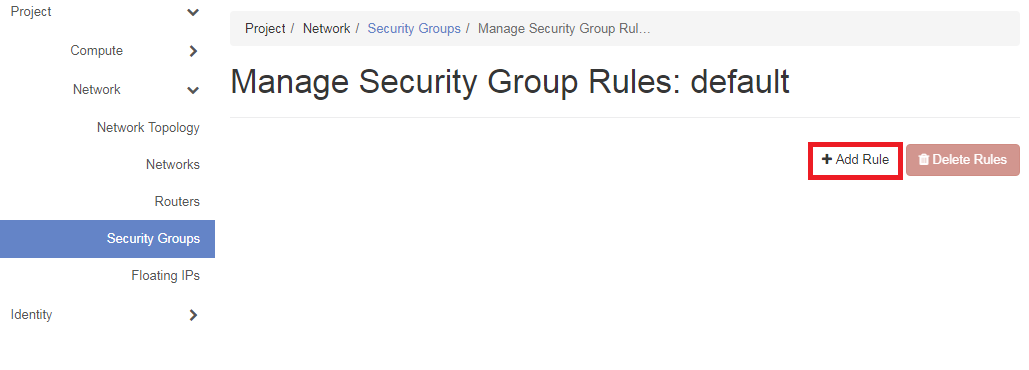The height and width of the screenshot is (370, 1029).
Task: Click the Network breadcrumb item
Action: [326, 29]
